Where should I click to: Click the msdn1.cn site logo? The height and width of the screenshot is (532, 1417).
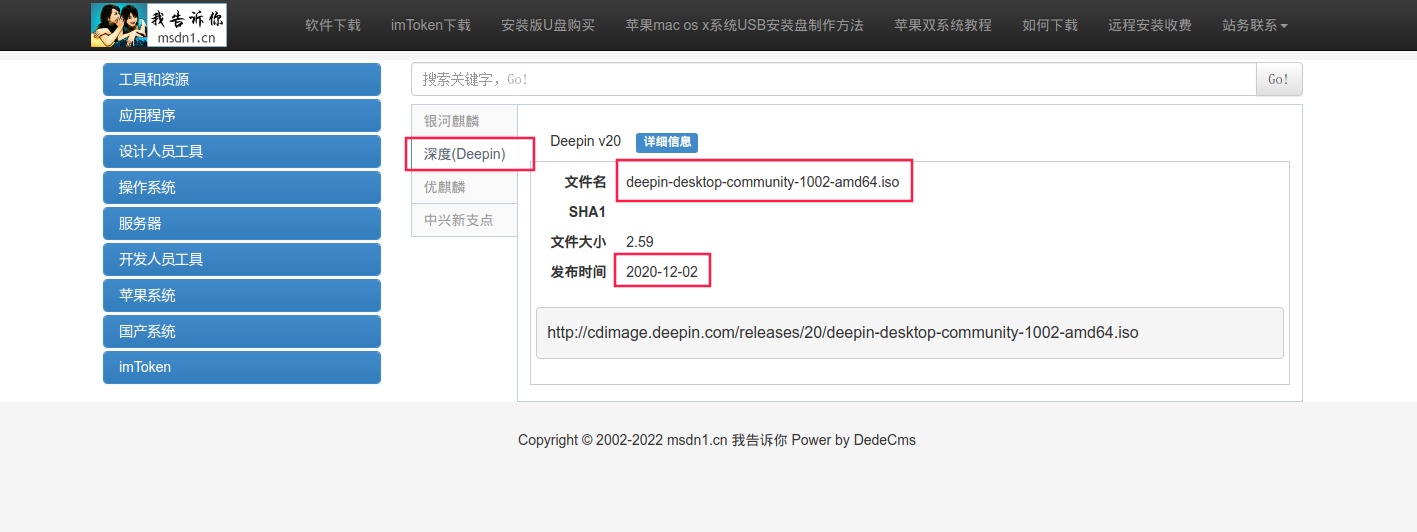tap(159, 25)
